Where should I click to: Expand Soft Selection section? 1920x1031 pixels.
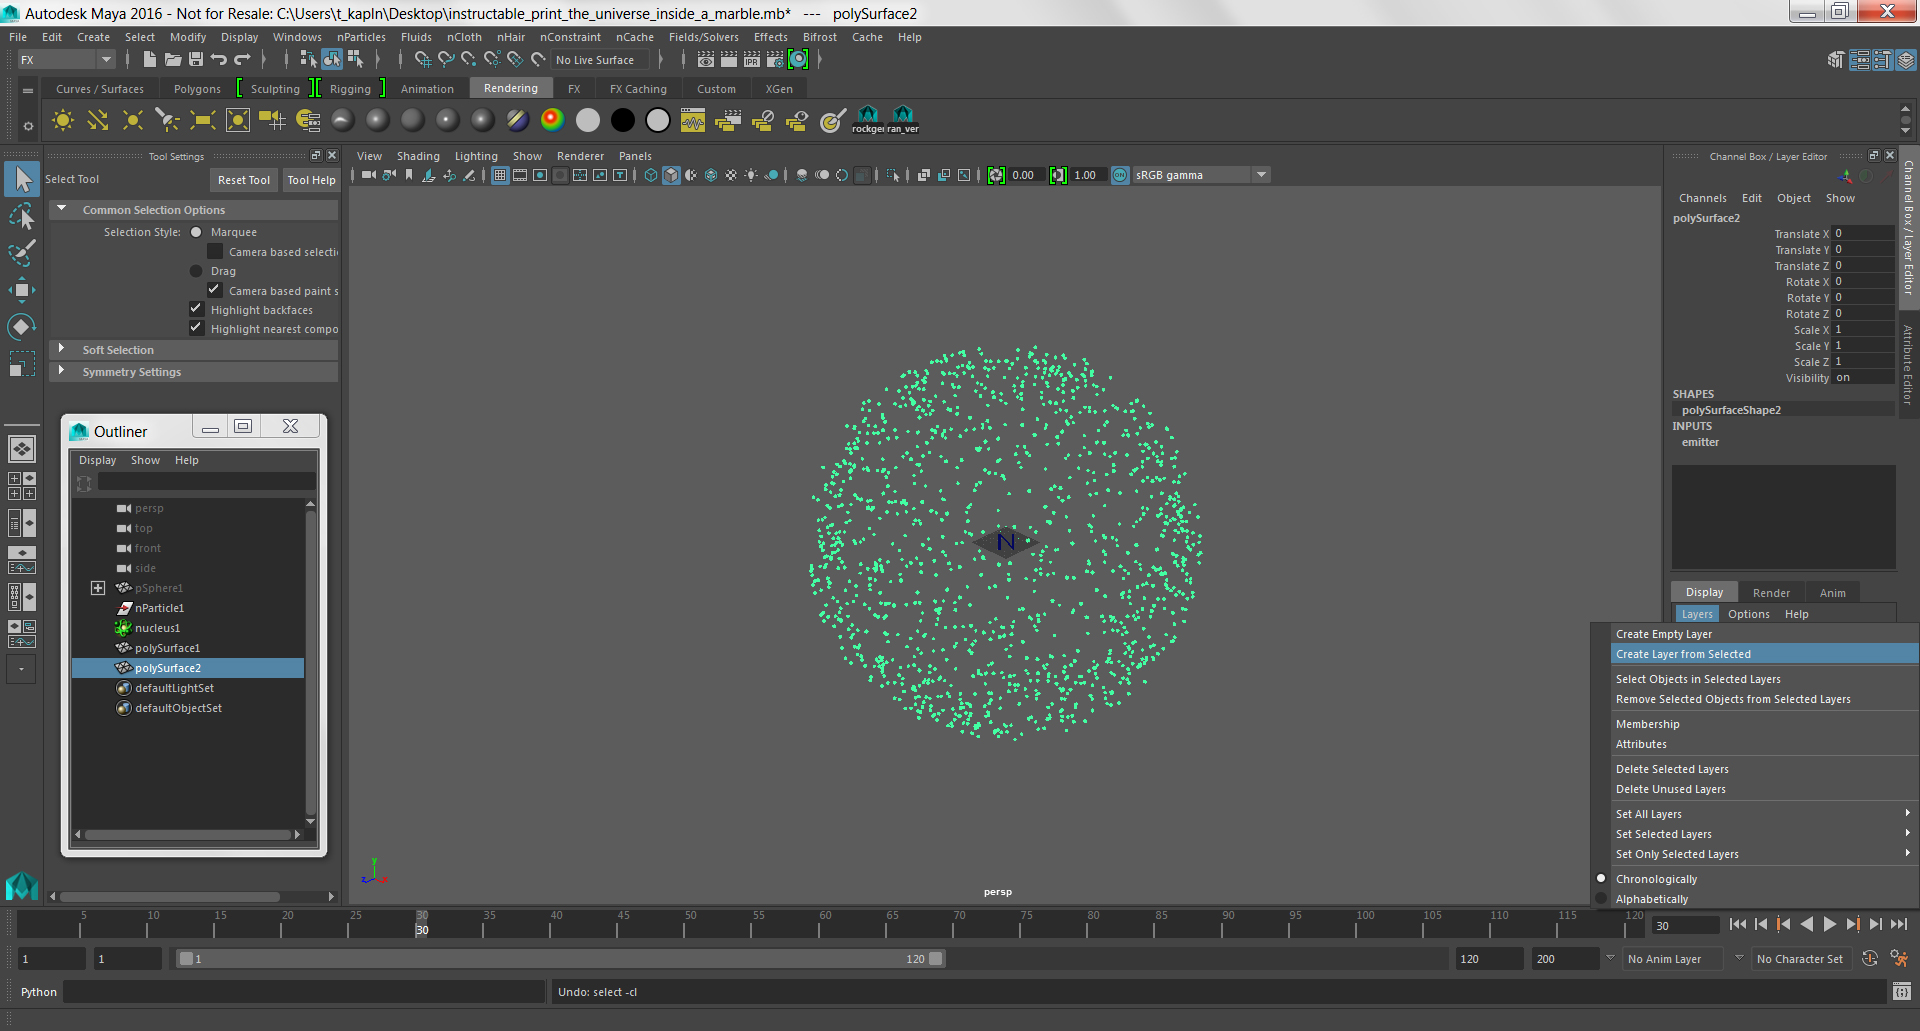(x=62, y=349)
